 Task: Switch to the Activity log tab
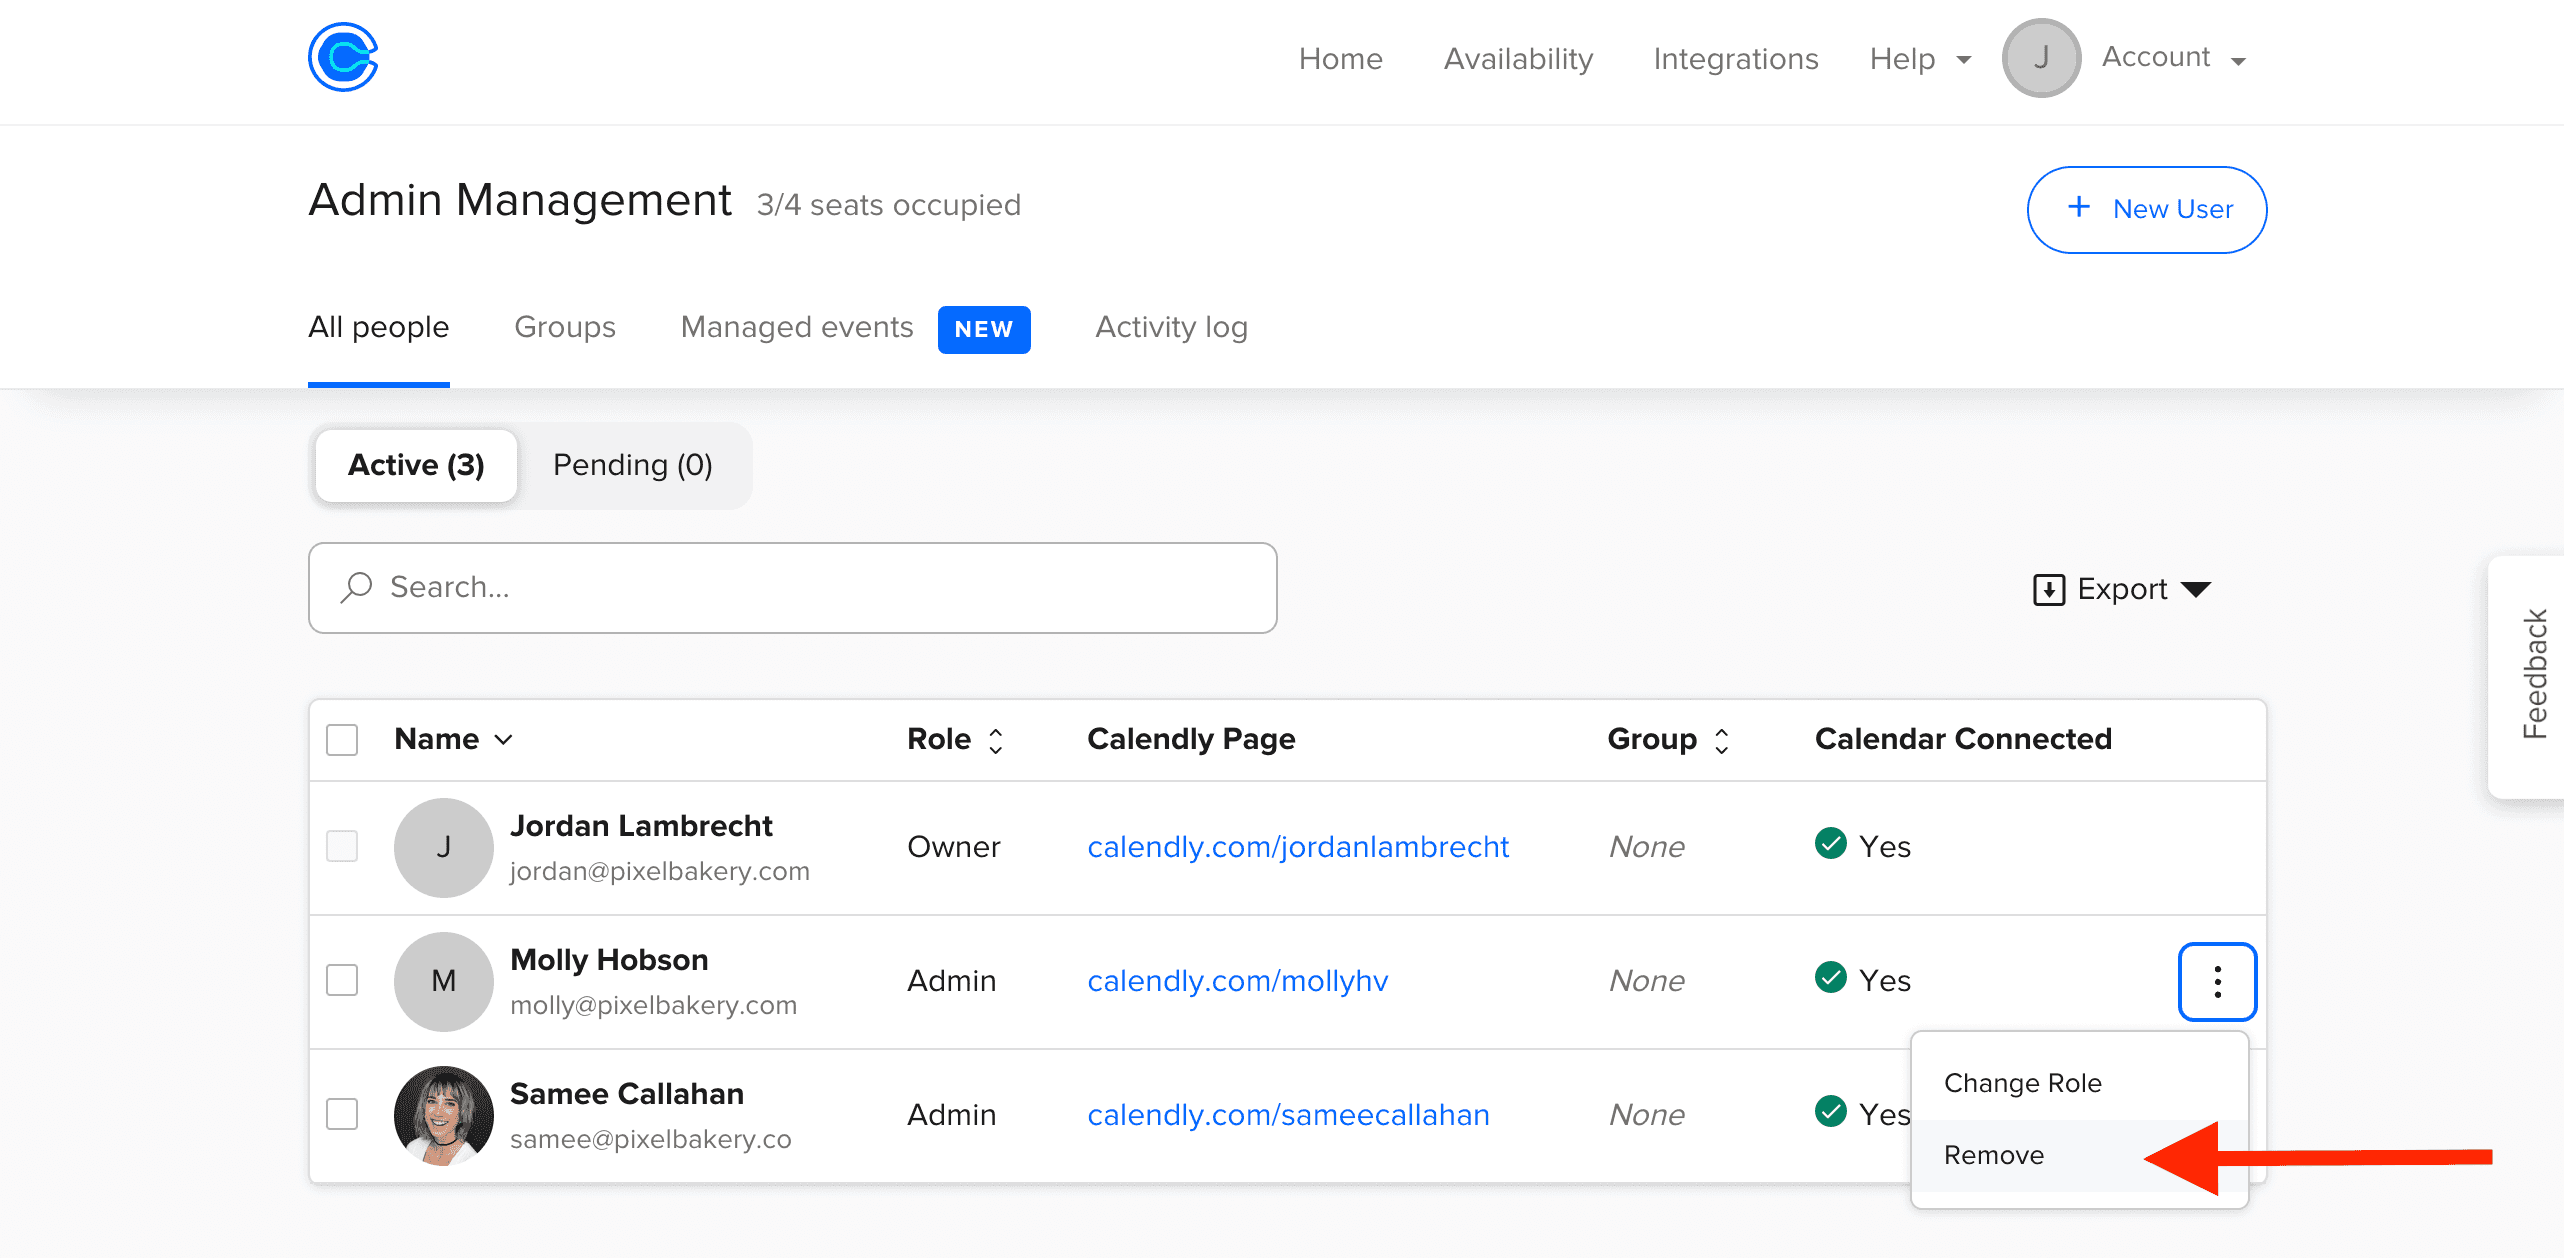pyautogui.click(x=1171, y=328)
